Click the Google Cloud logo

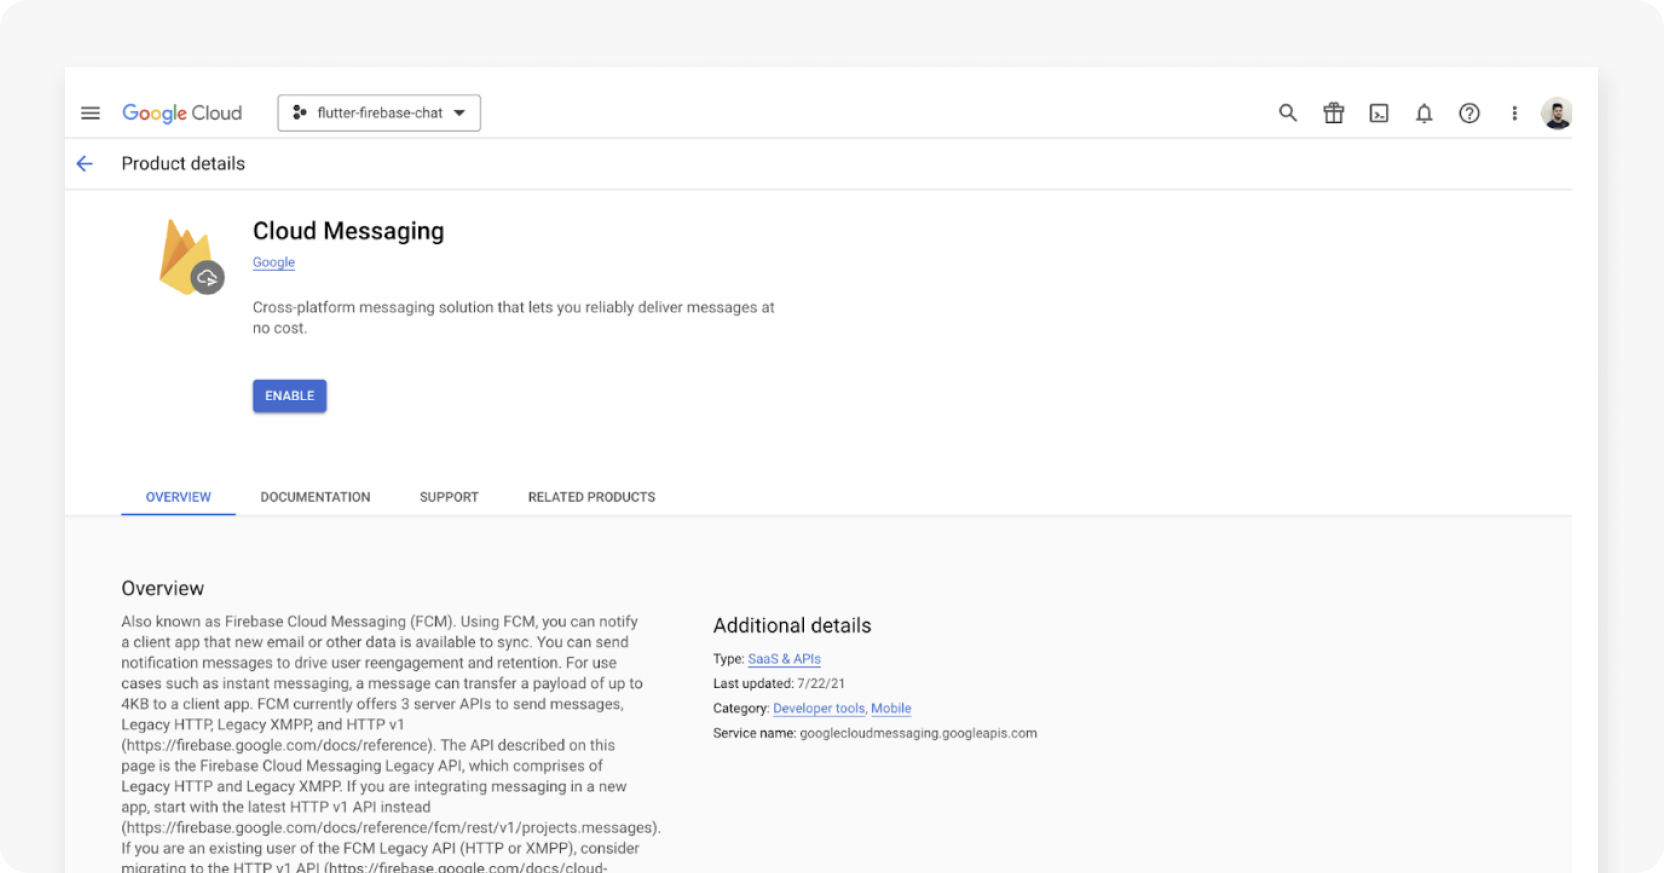point(182,113)
